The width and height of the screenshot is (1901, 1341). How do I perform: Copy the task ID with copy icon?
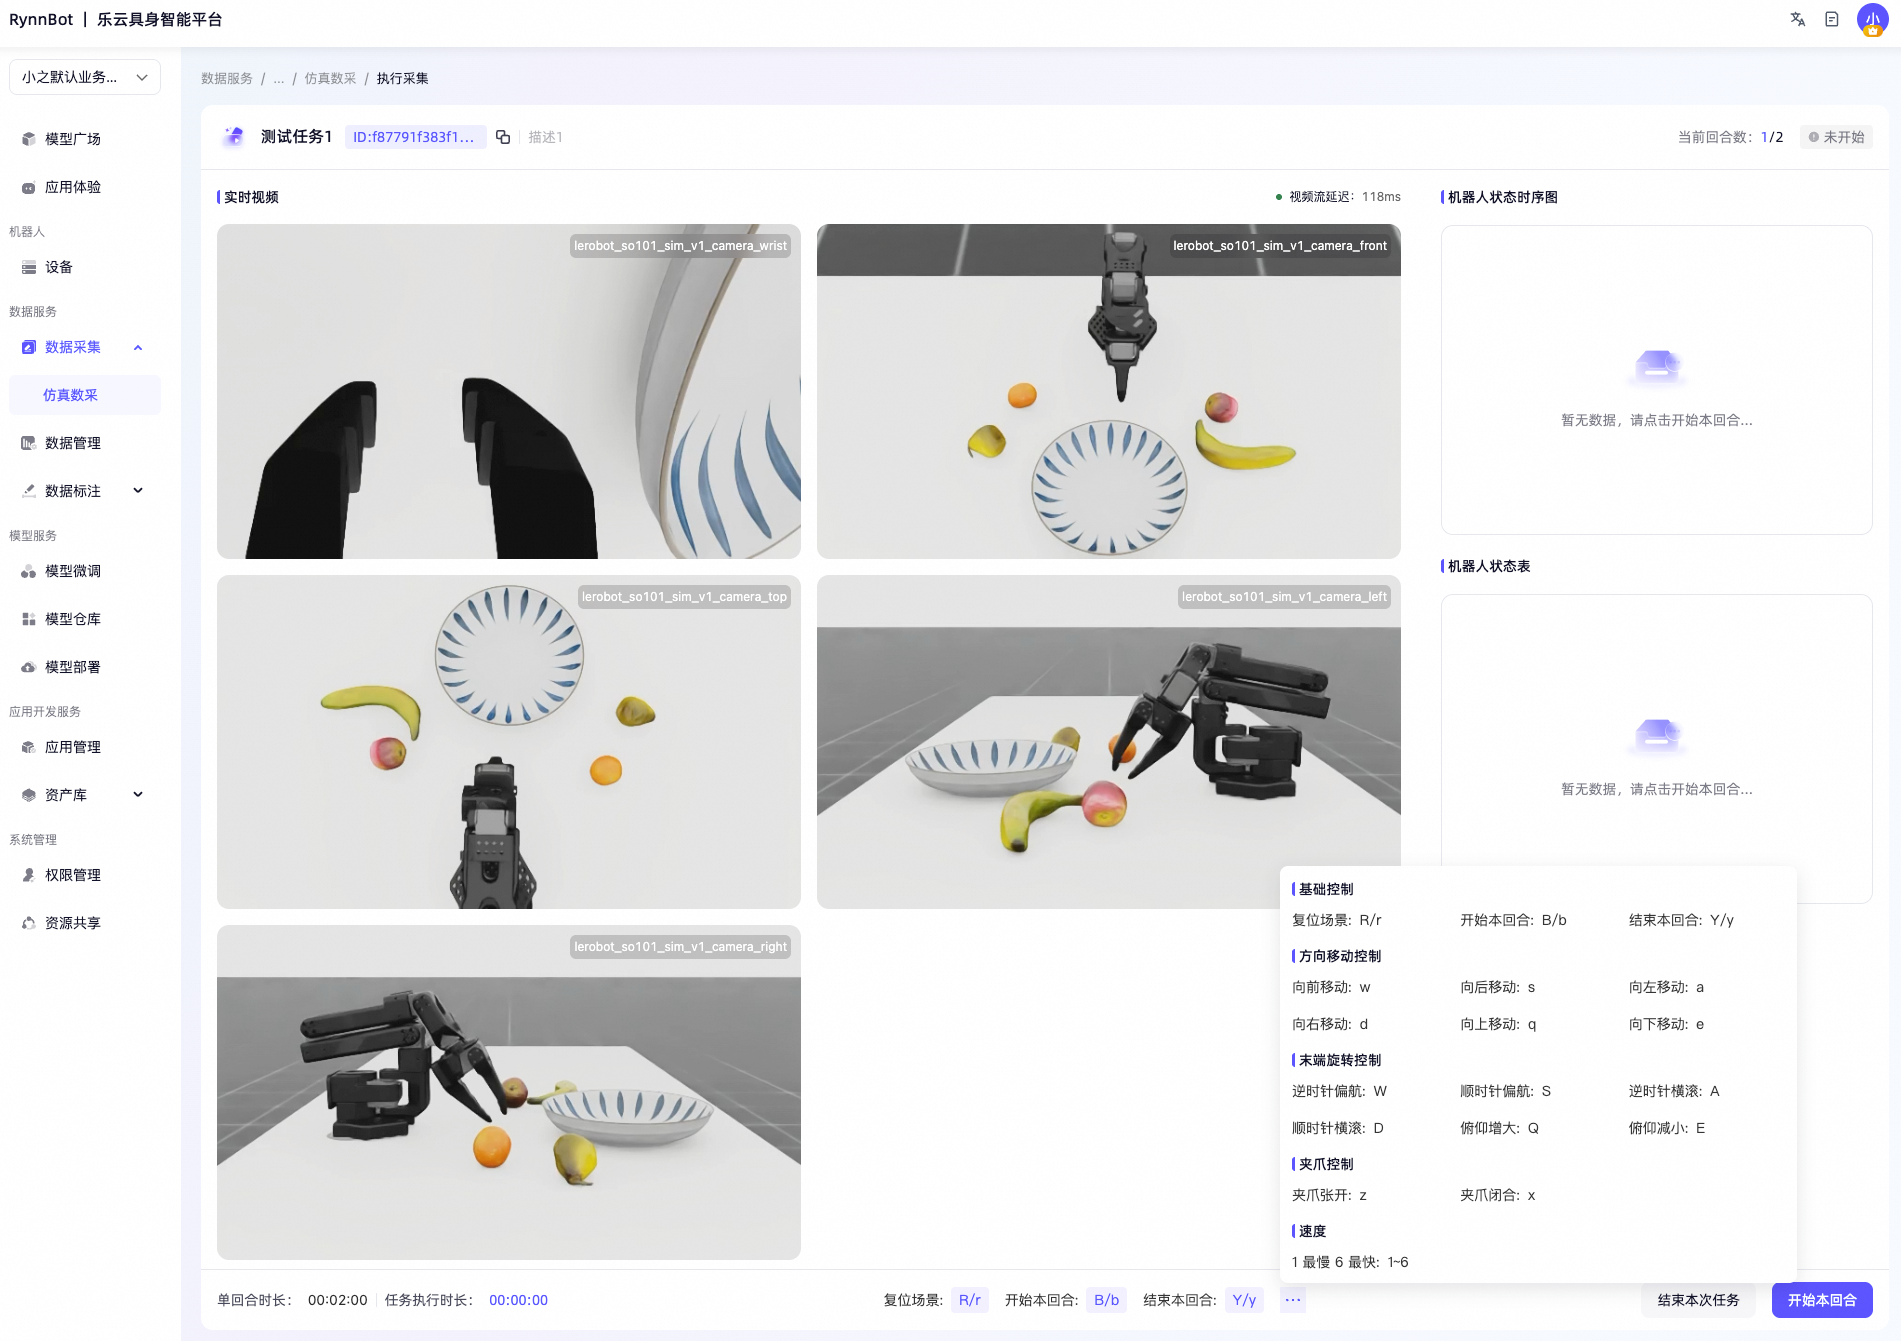pyautogui.click(x=503, y=137)
